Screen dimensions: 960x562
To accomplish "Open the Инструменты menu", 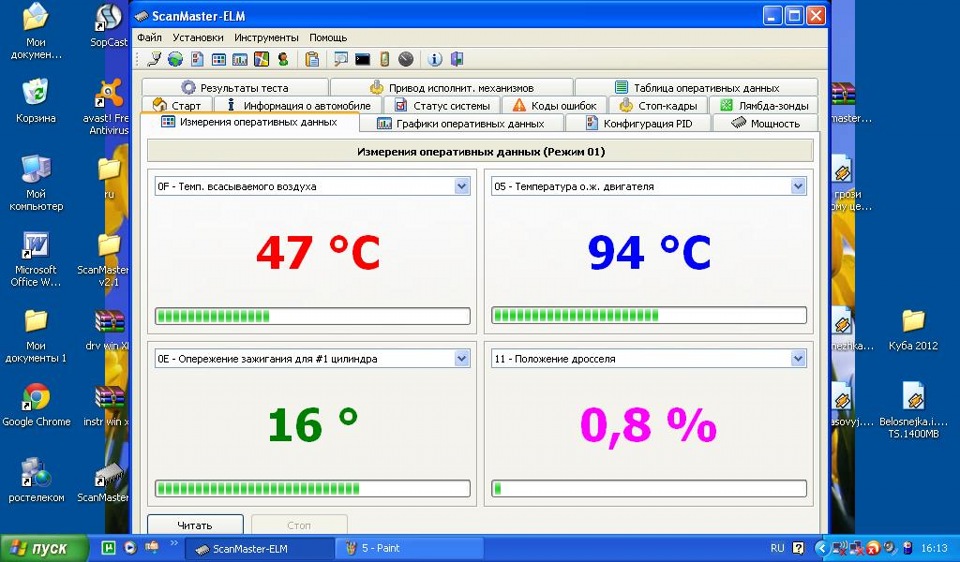I will point(266,37).
